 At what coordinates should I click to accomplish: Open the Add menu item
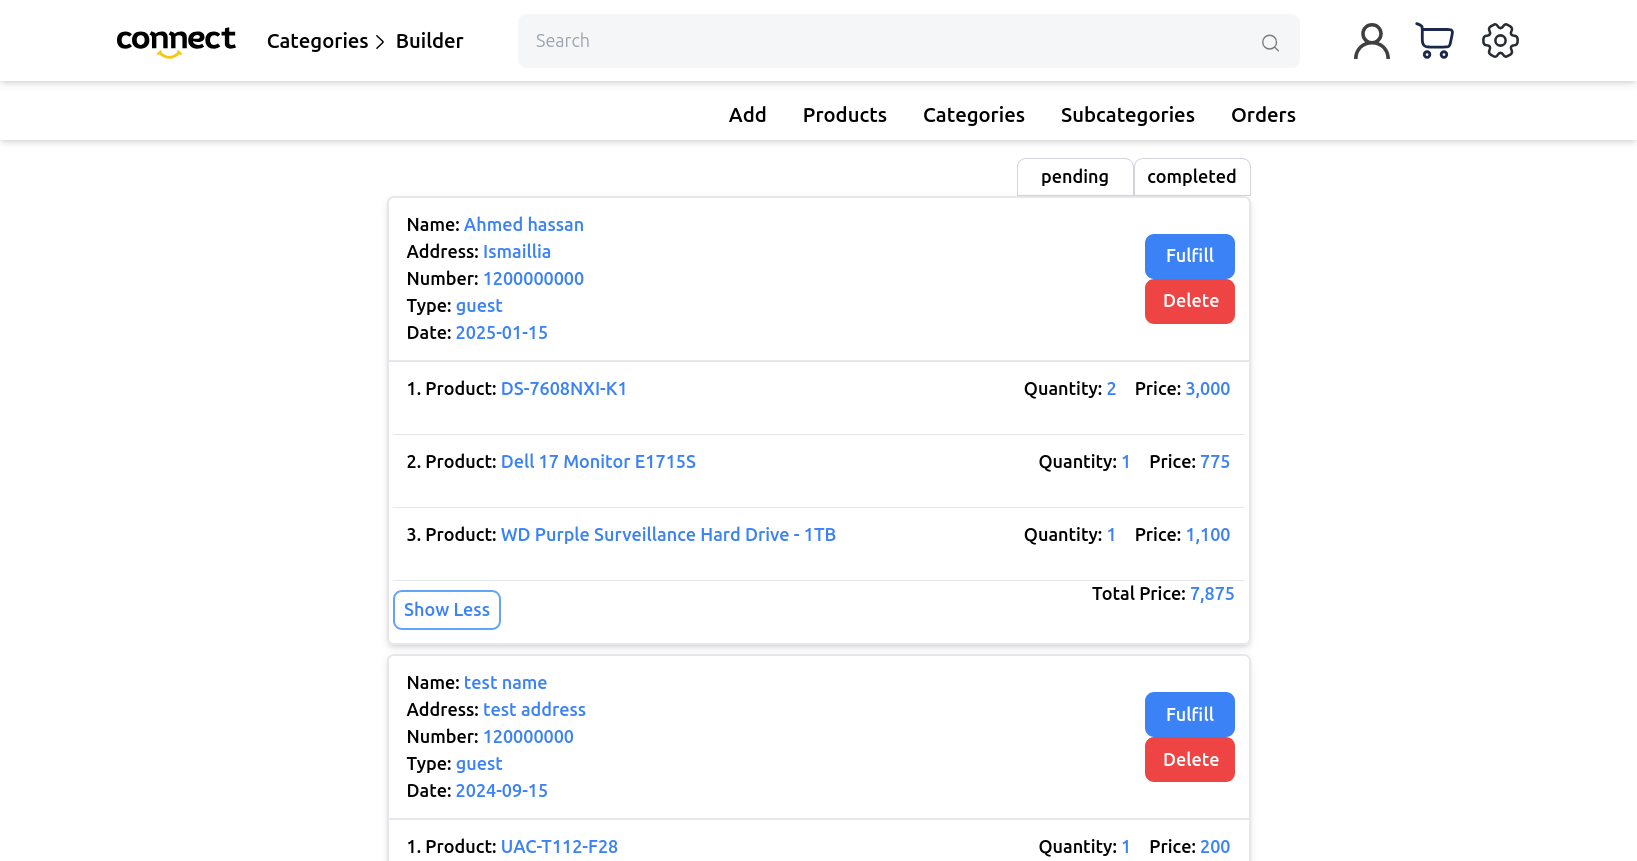[748, 115]
